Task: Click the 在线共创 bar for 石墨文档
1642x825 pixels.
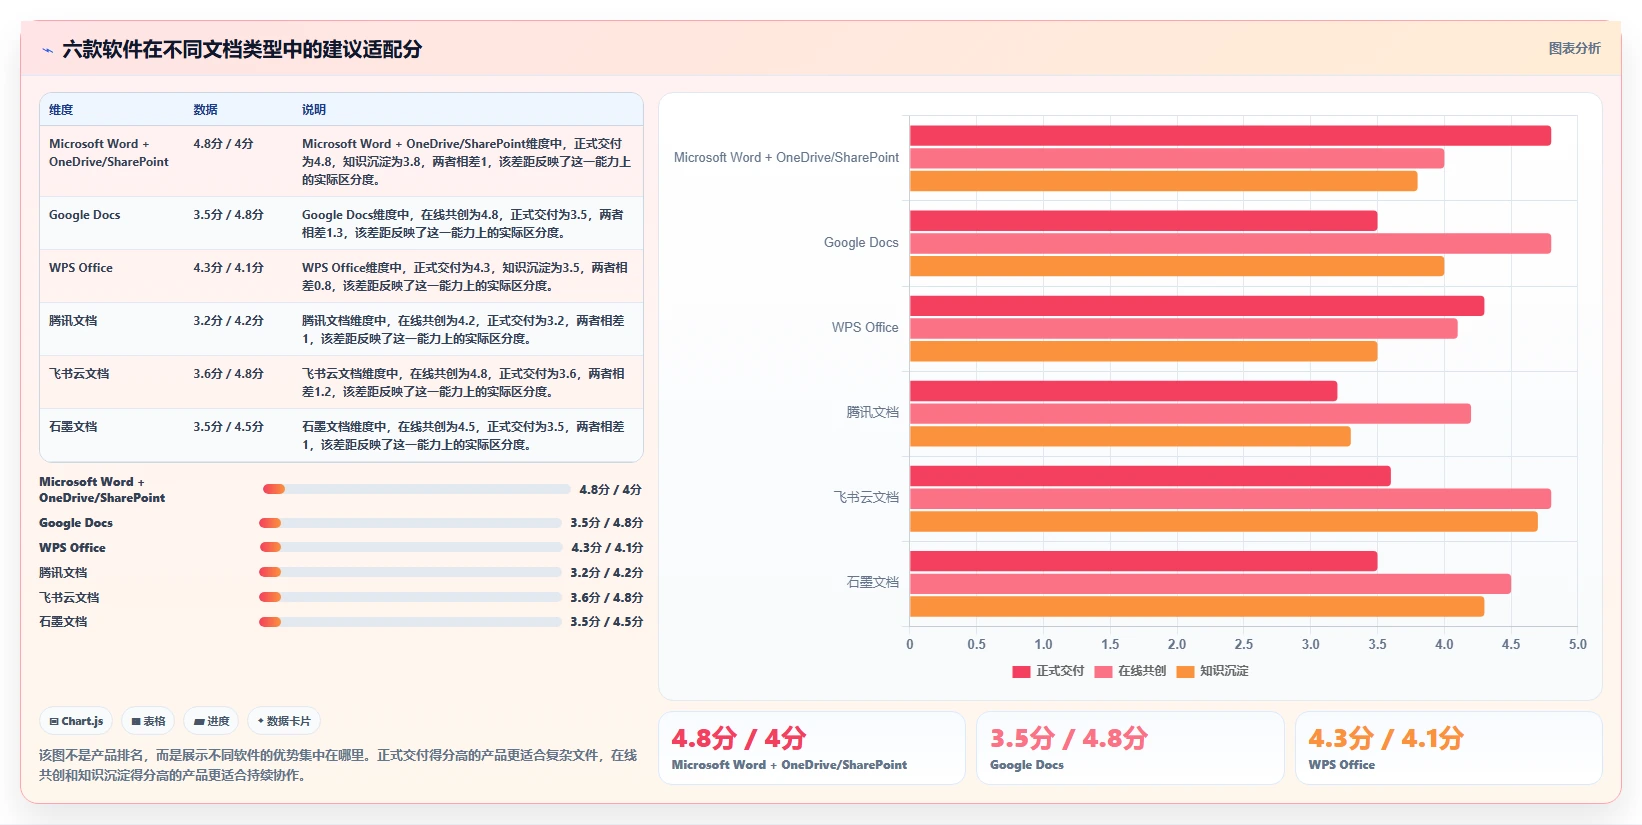Action: coord(1210,584)
